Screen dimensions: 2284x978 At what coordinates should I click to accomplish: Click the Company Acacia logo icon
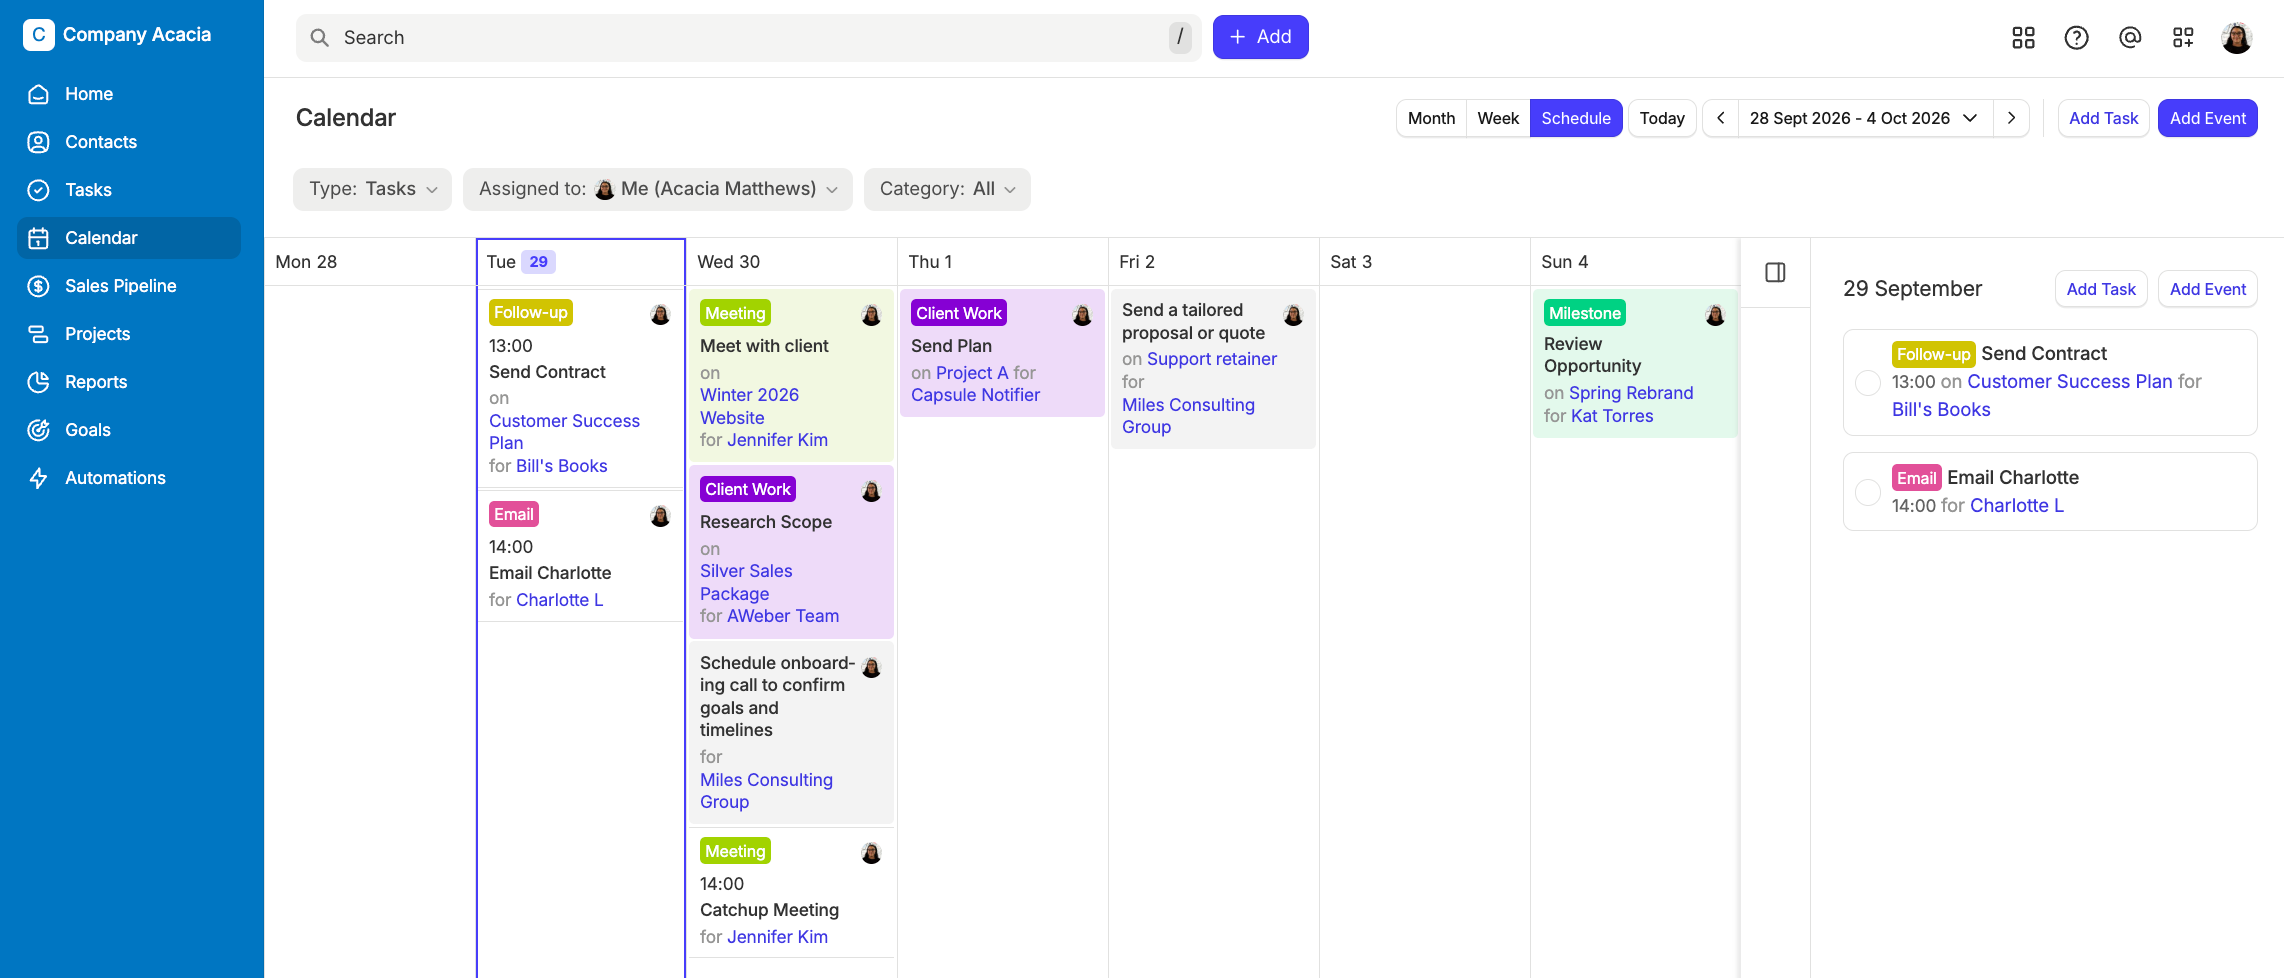(x=38, y=34)
